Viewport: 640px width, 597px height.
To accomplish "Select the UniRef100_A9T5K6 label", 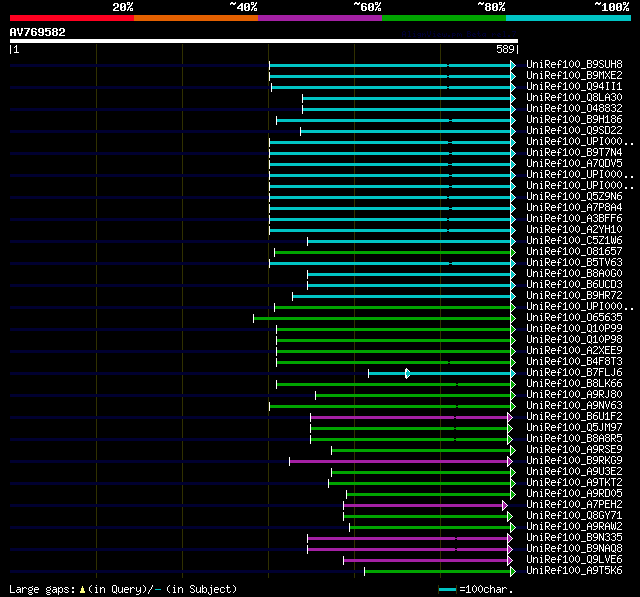I will tap(574, 571).
